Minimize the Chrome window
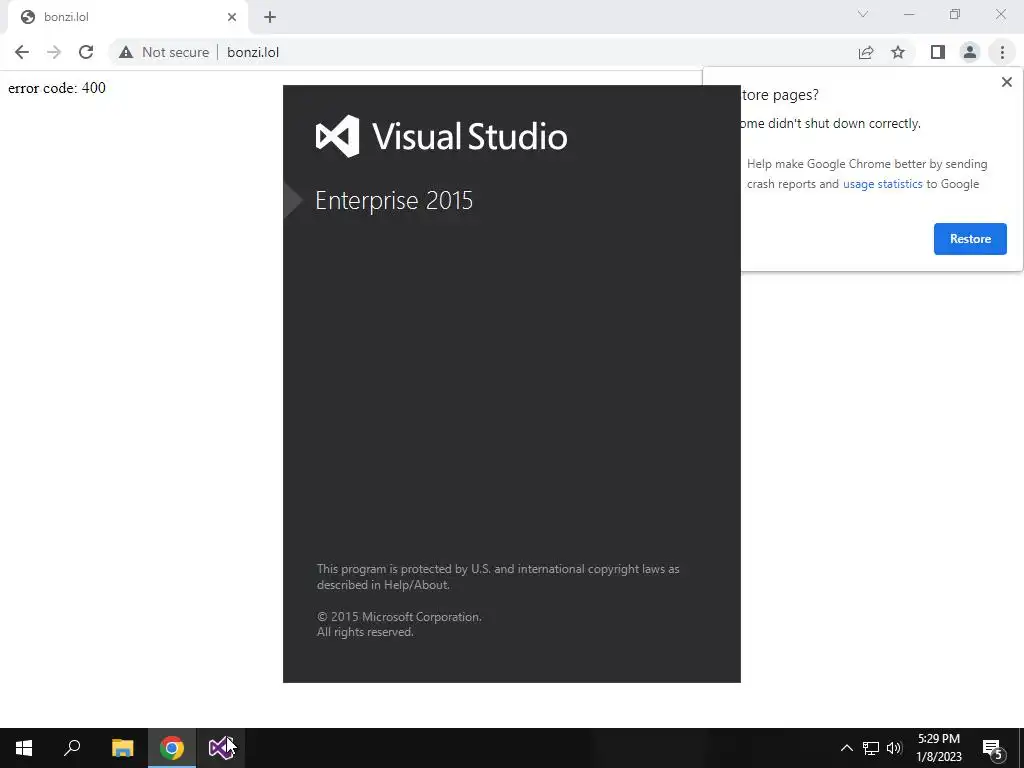Screen dimensions: 1024x768 (909, 14)
